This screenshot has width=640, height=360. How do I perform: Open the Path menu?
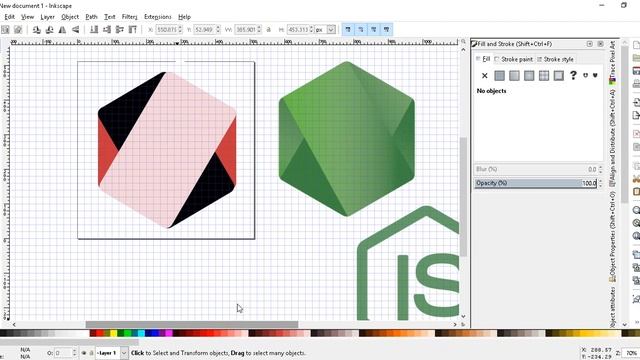[91, 17]
